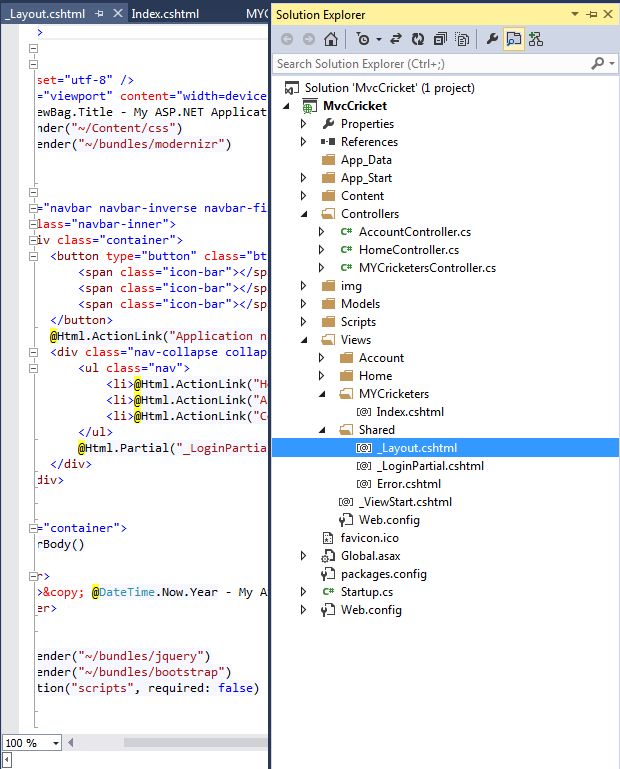
Task: Expand the Properties node
Action: click(x=304, y=124)
